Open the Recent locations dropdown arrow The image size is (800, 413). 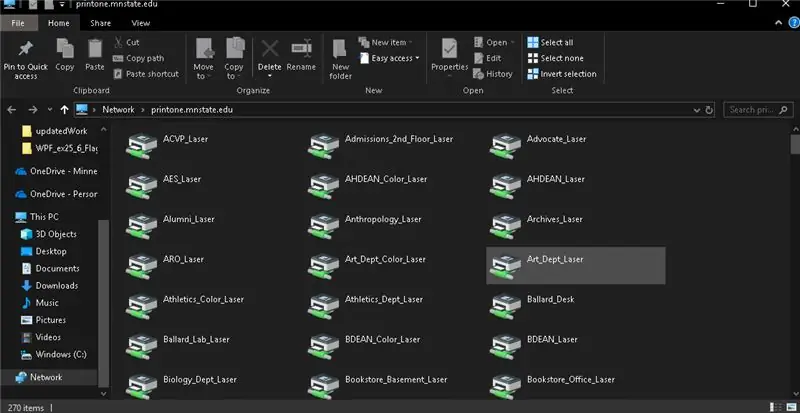coord(49,110)
